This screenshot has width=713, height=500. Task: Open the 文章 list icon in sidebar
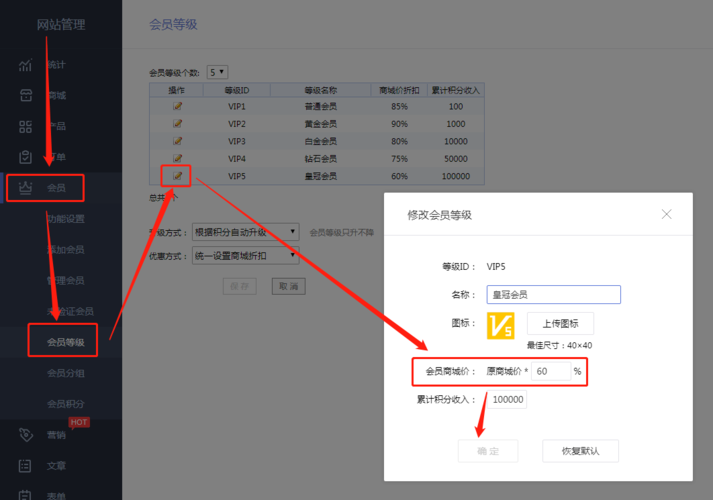point(25,465)
